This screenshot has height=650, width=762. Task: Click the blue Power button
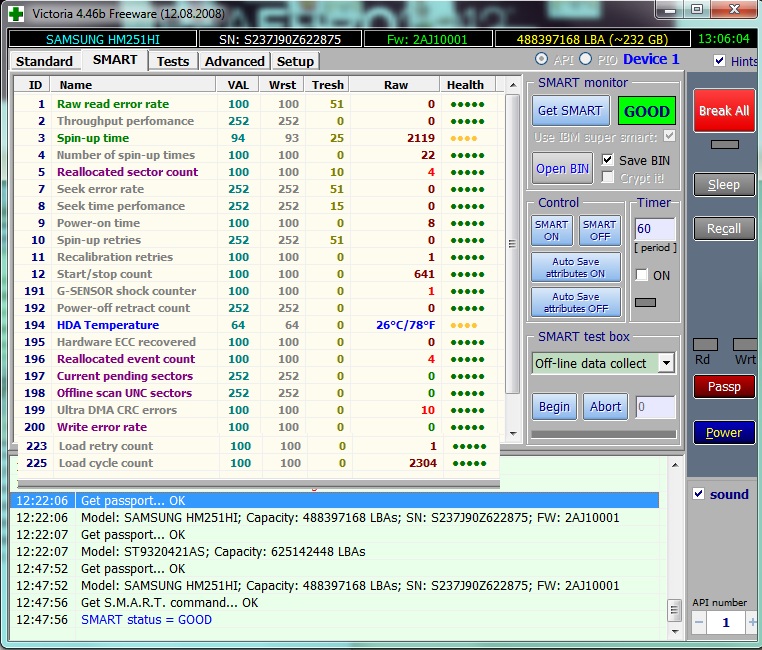tap(724, 432)
